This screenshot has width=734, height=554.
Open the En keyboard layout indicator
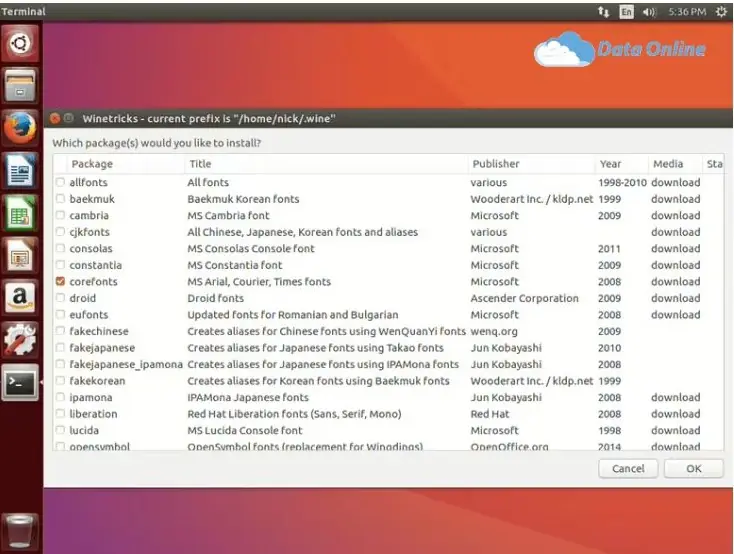click(626, 12)
